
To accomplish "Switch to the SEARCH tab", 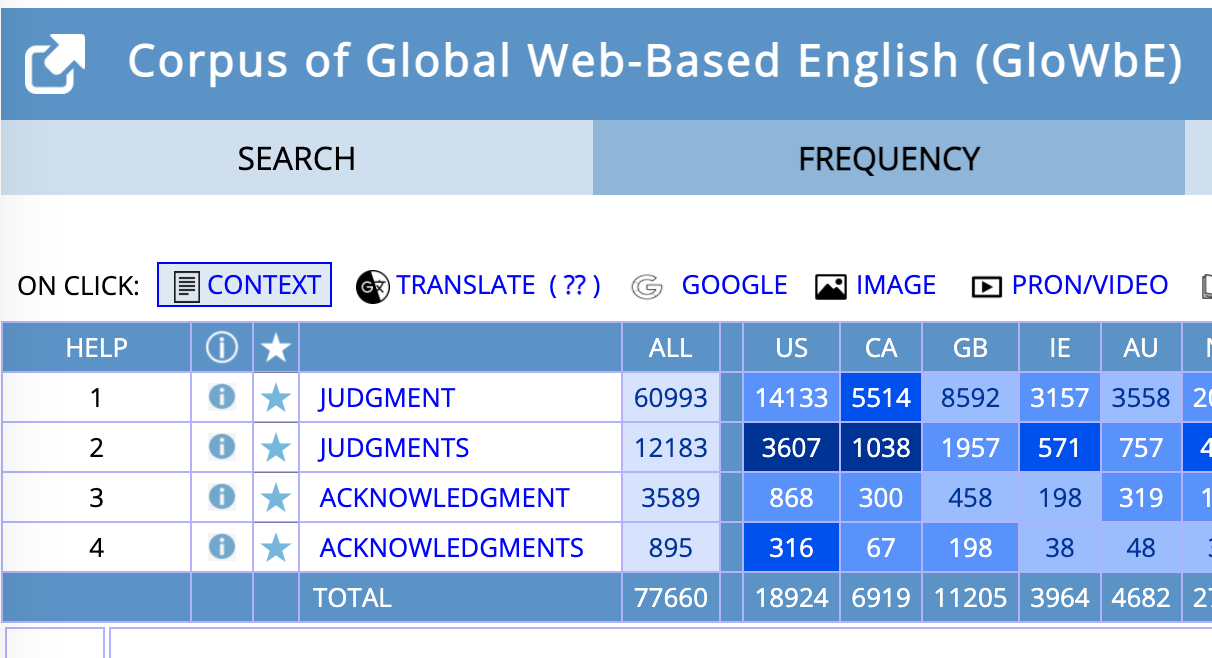I will pyautogui.click(x=297, y=158).
